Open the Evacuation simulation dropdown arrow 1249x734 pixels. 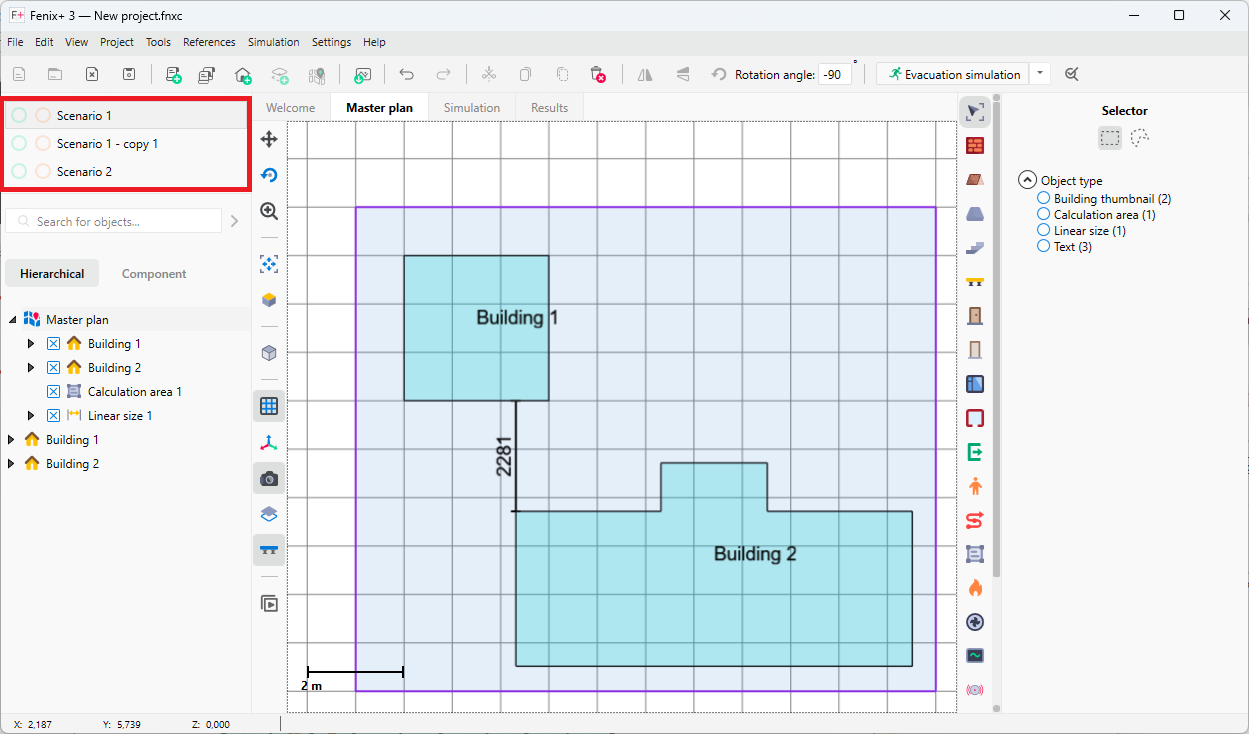click(1040, 74)
